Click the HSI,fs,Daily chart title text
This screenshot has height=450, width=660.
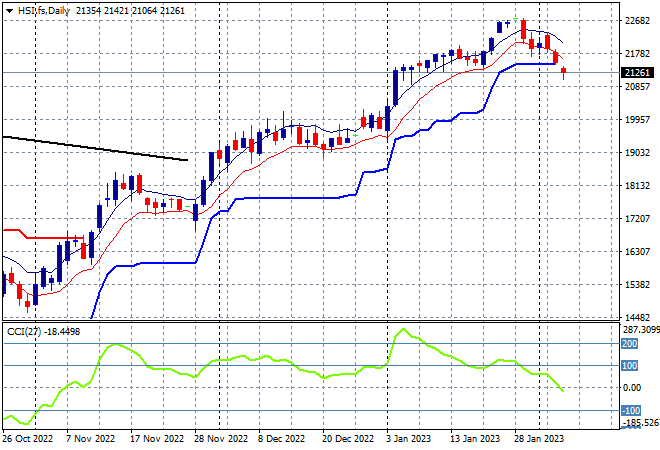pyautogui.click(x=44, y=11)
